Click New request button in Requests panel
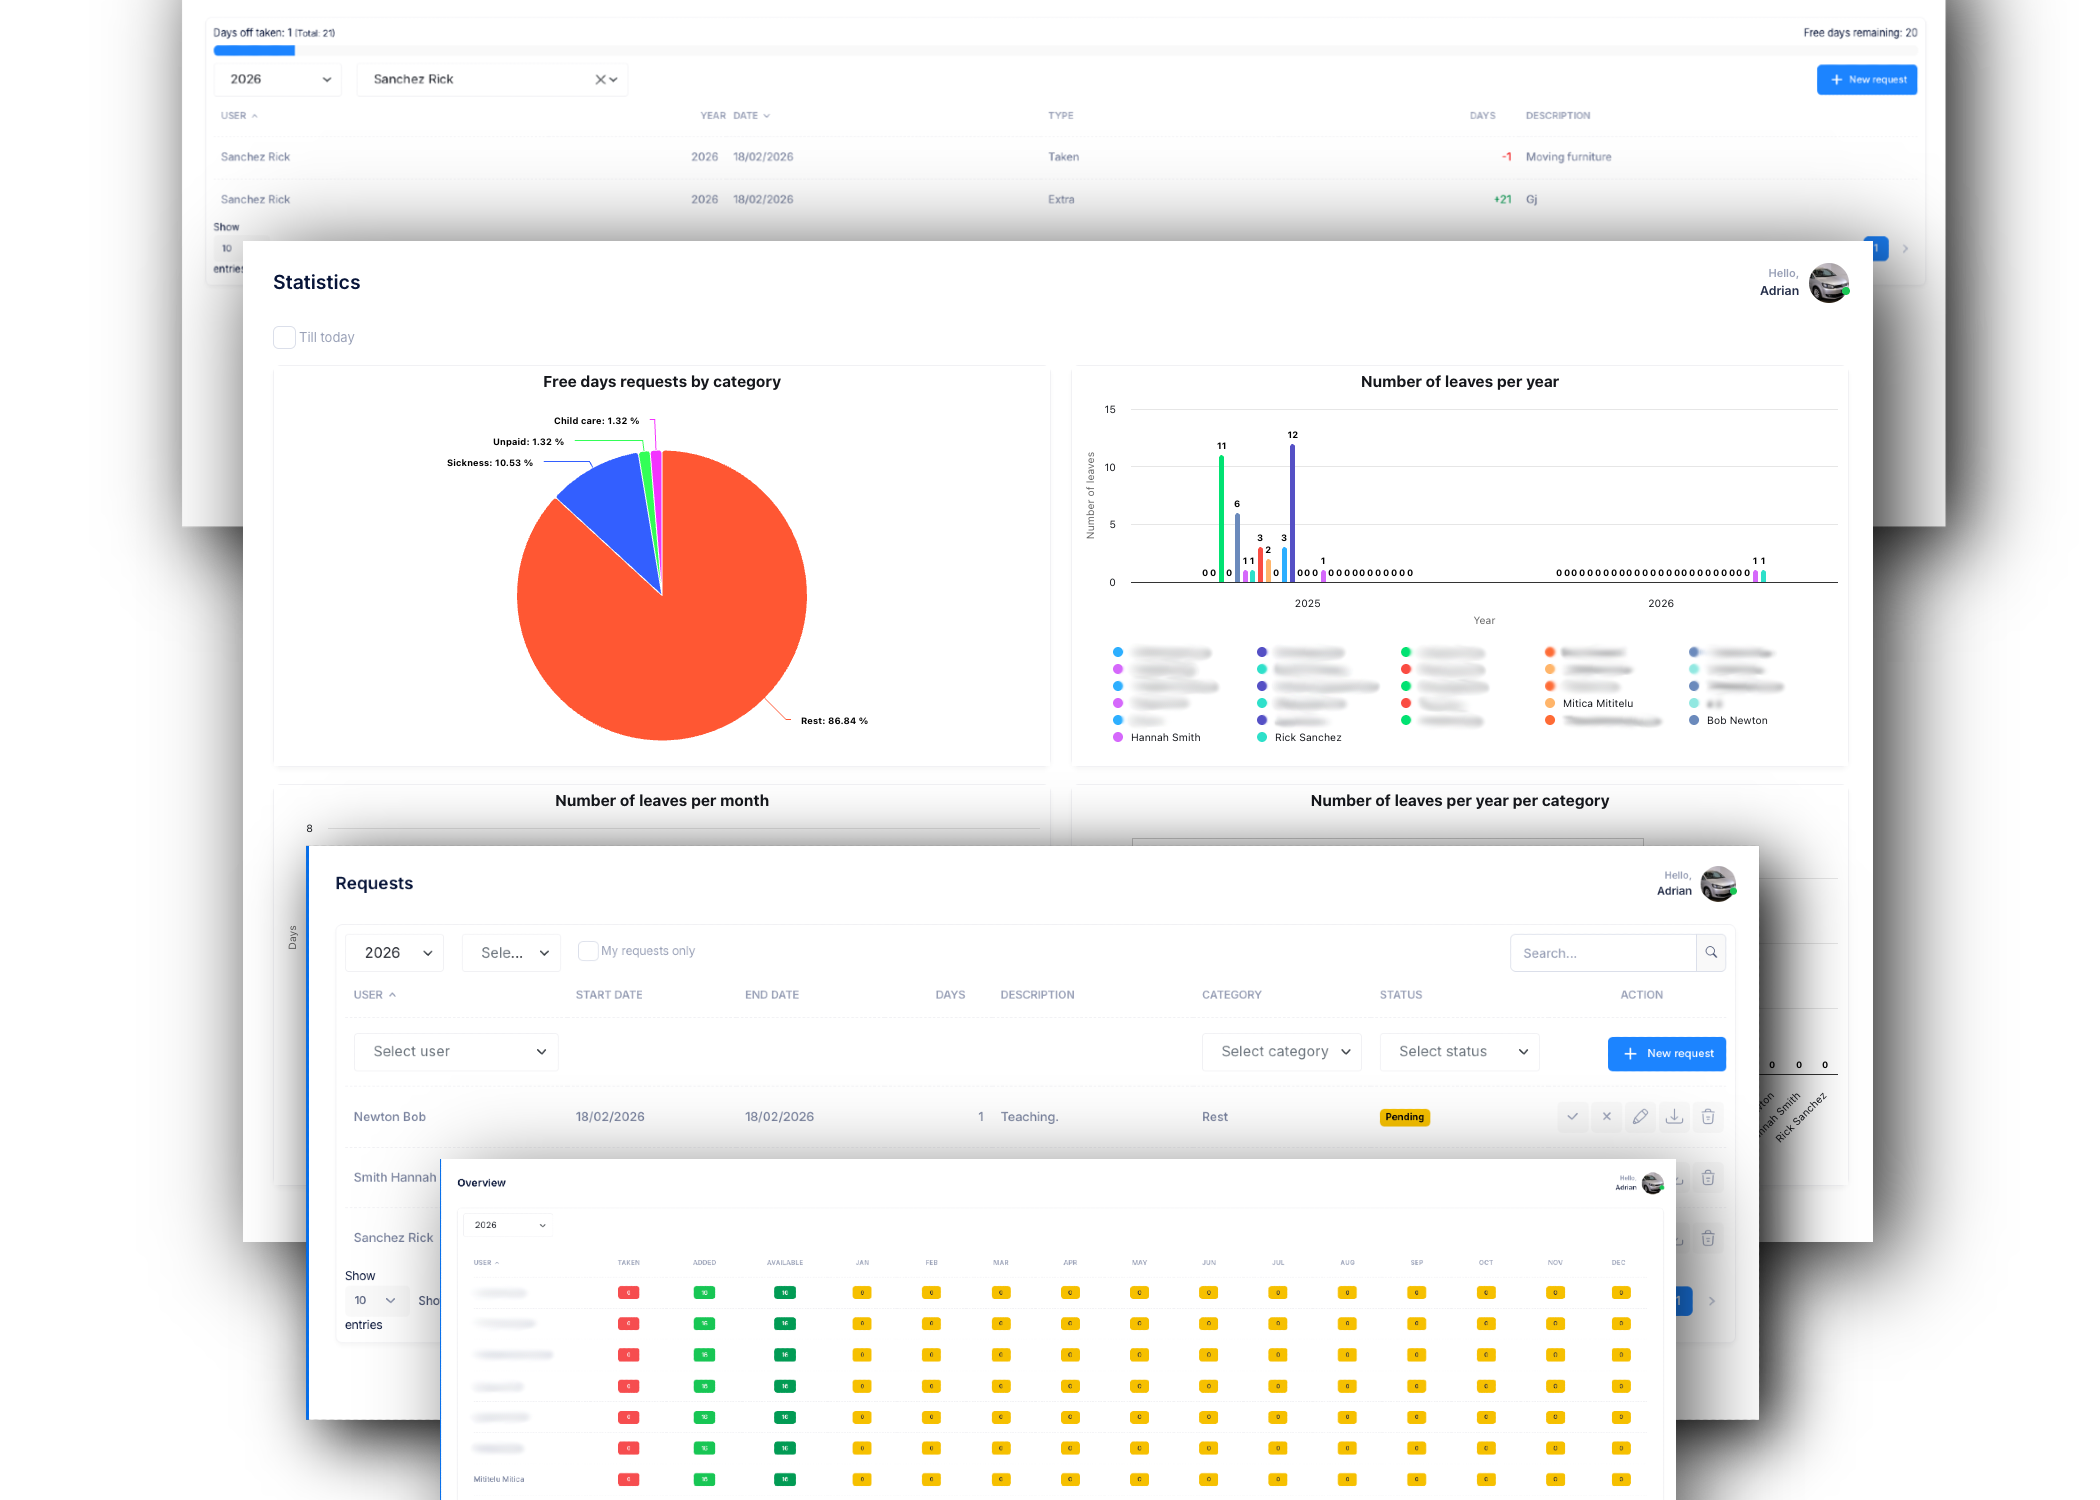 tap(1666, 1054)
